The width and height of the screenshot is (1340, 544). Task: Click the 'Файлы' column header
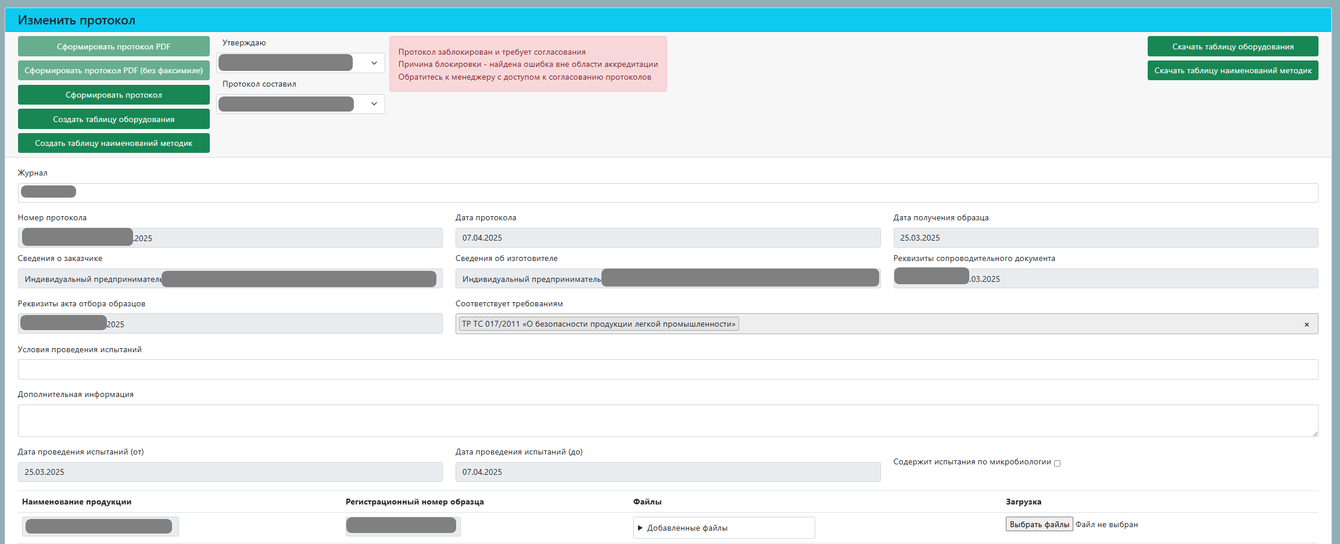(x=648, y=501)
